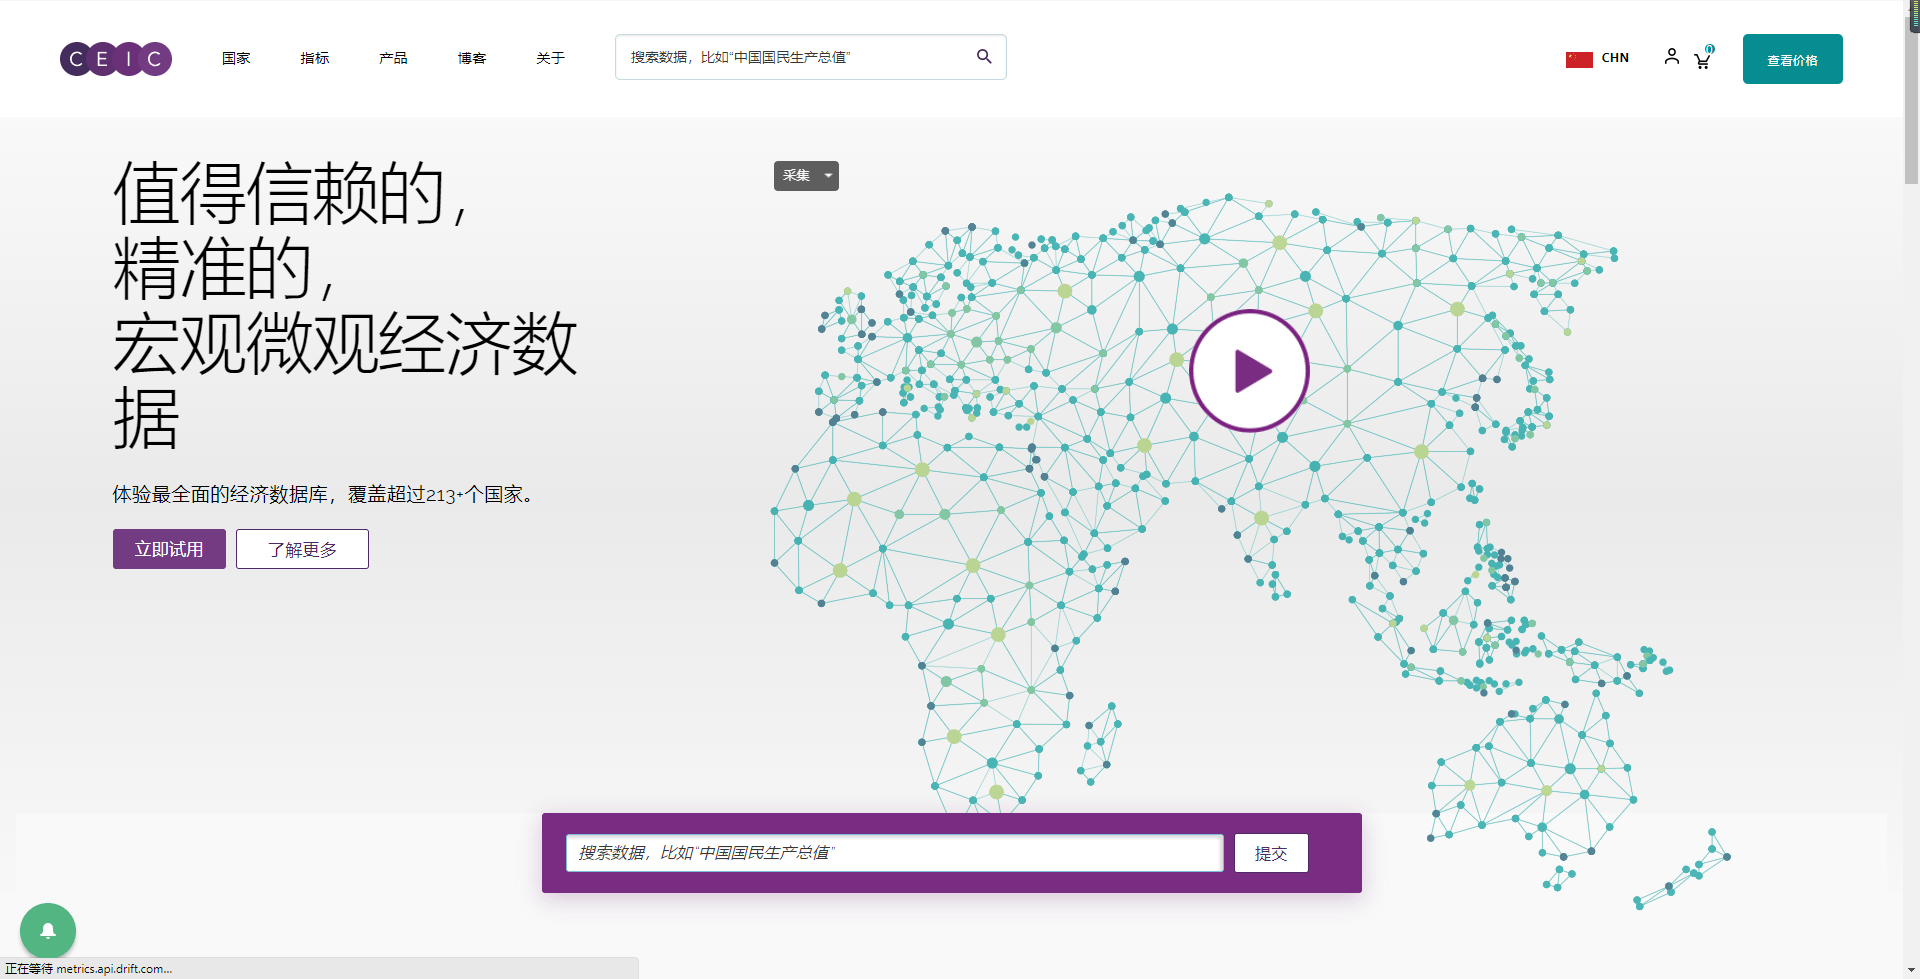Click the search magnifier icon in header
This screenshot has height=979, width=1920.
point(984,57)
